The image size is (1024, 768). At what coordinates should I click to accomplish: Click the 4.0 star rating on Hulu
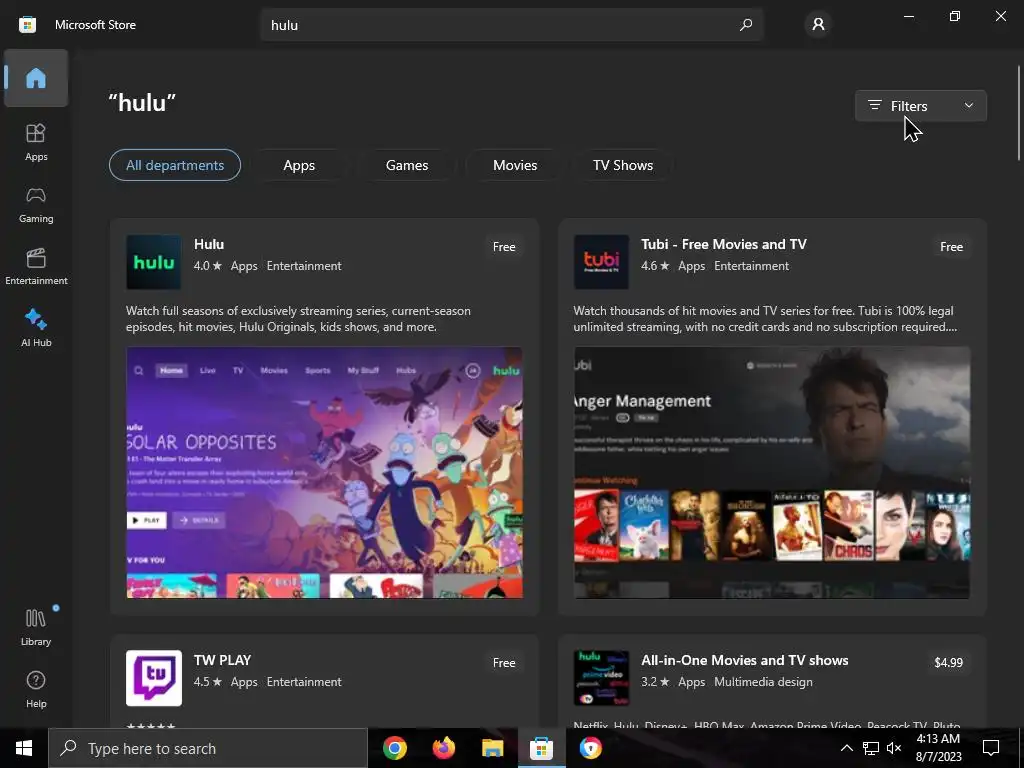tap(208, 266)
